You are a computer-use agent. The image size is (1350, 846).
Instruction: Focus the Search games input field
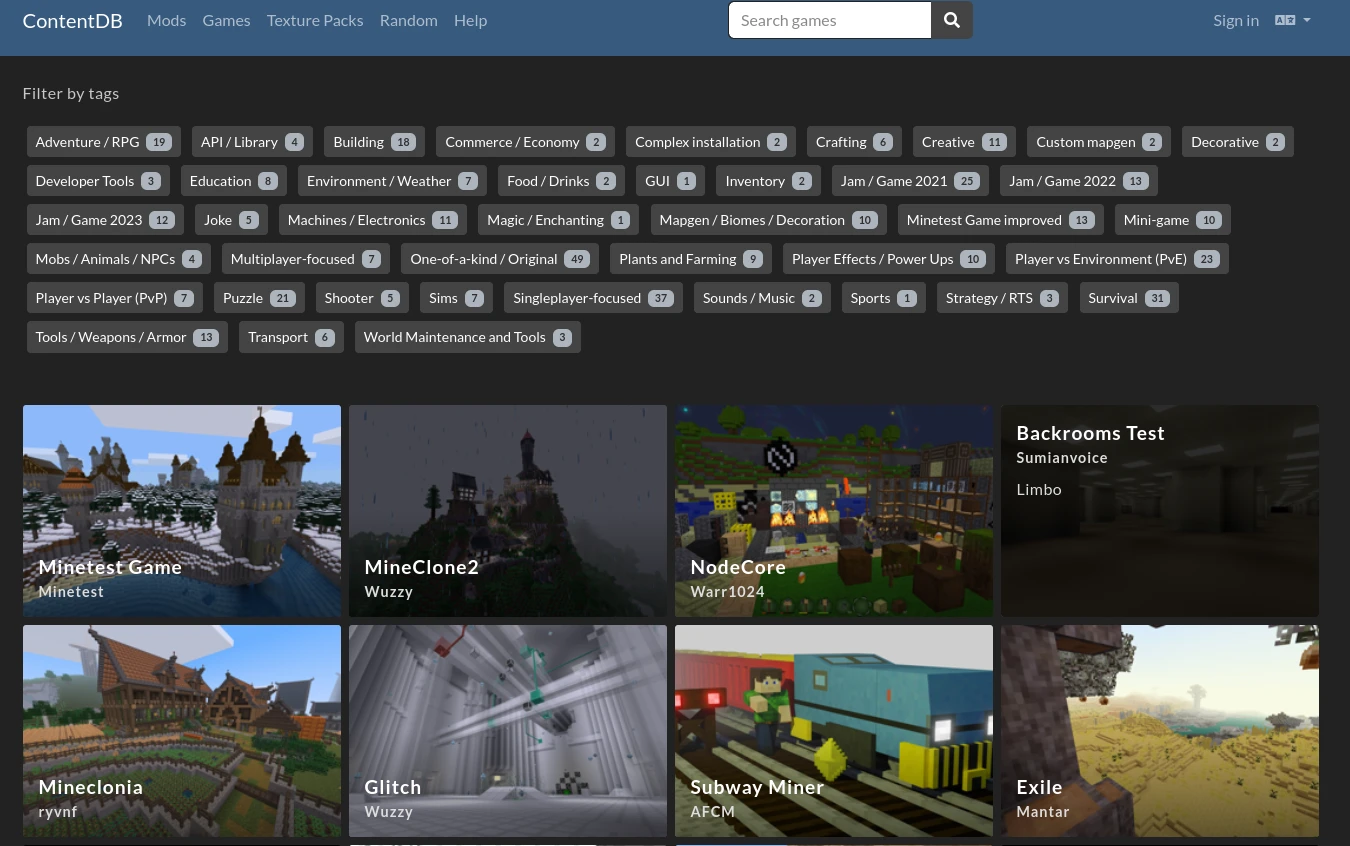coord(829,20)
